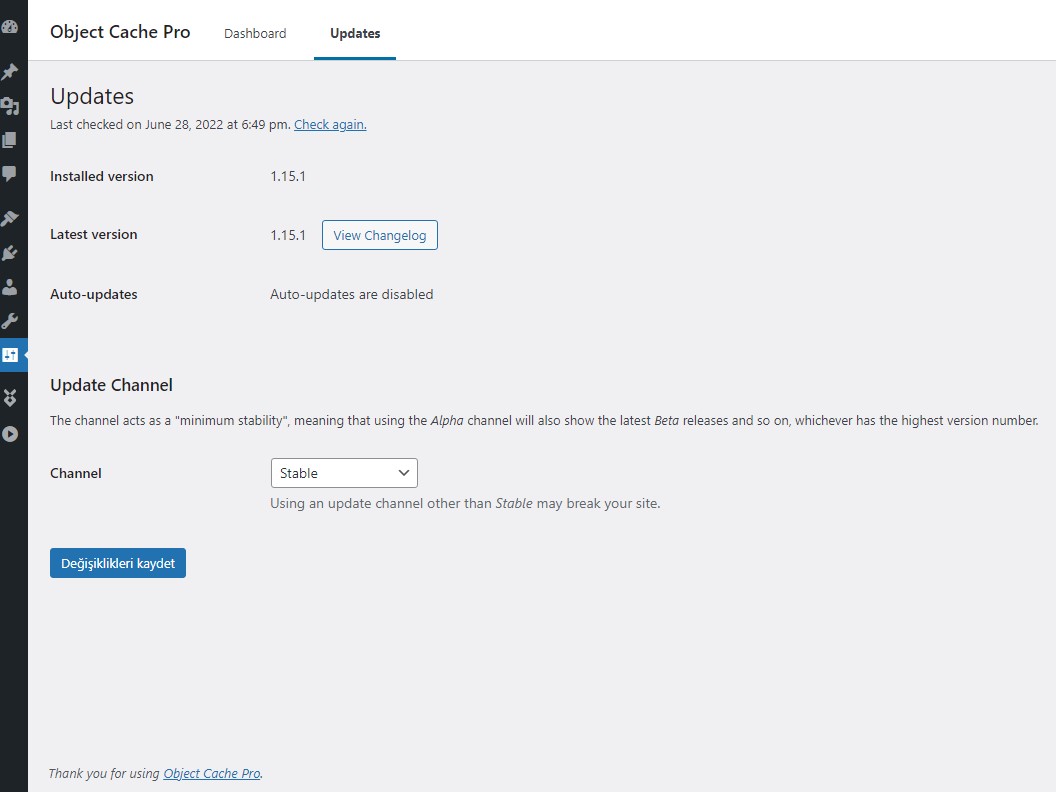Click the Object Cache Pro heading text
The width and height of the screenshot is (1056, 792).
point(120,31)
